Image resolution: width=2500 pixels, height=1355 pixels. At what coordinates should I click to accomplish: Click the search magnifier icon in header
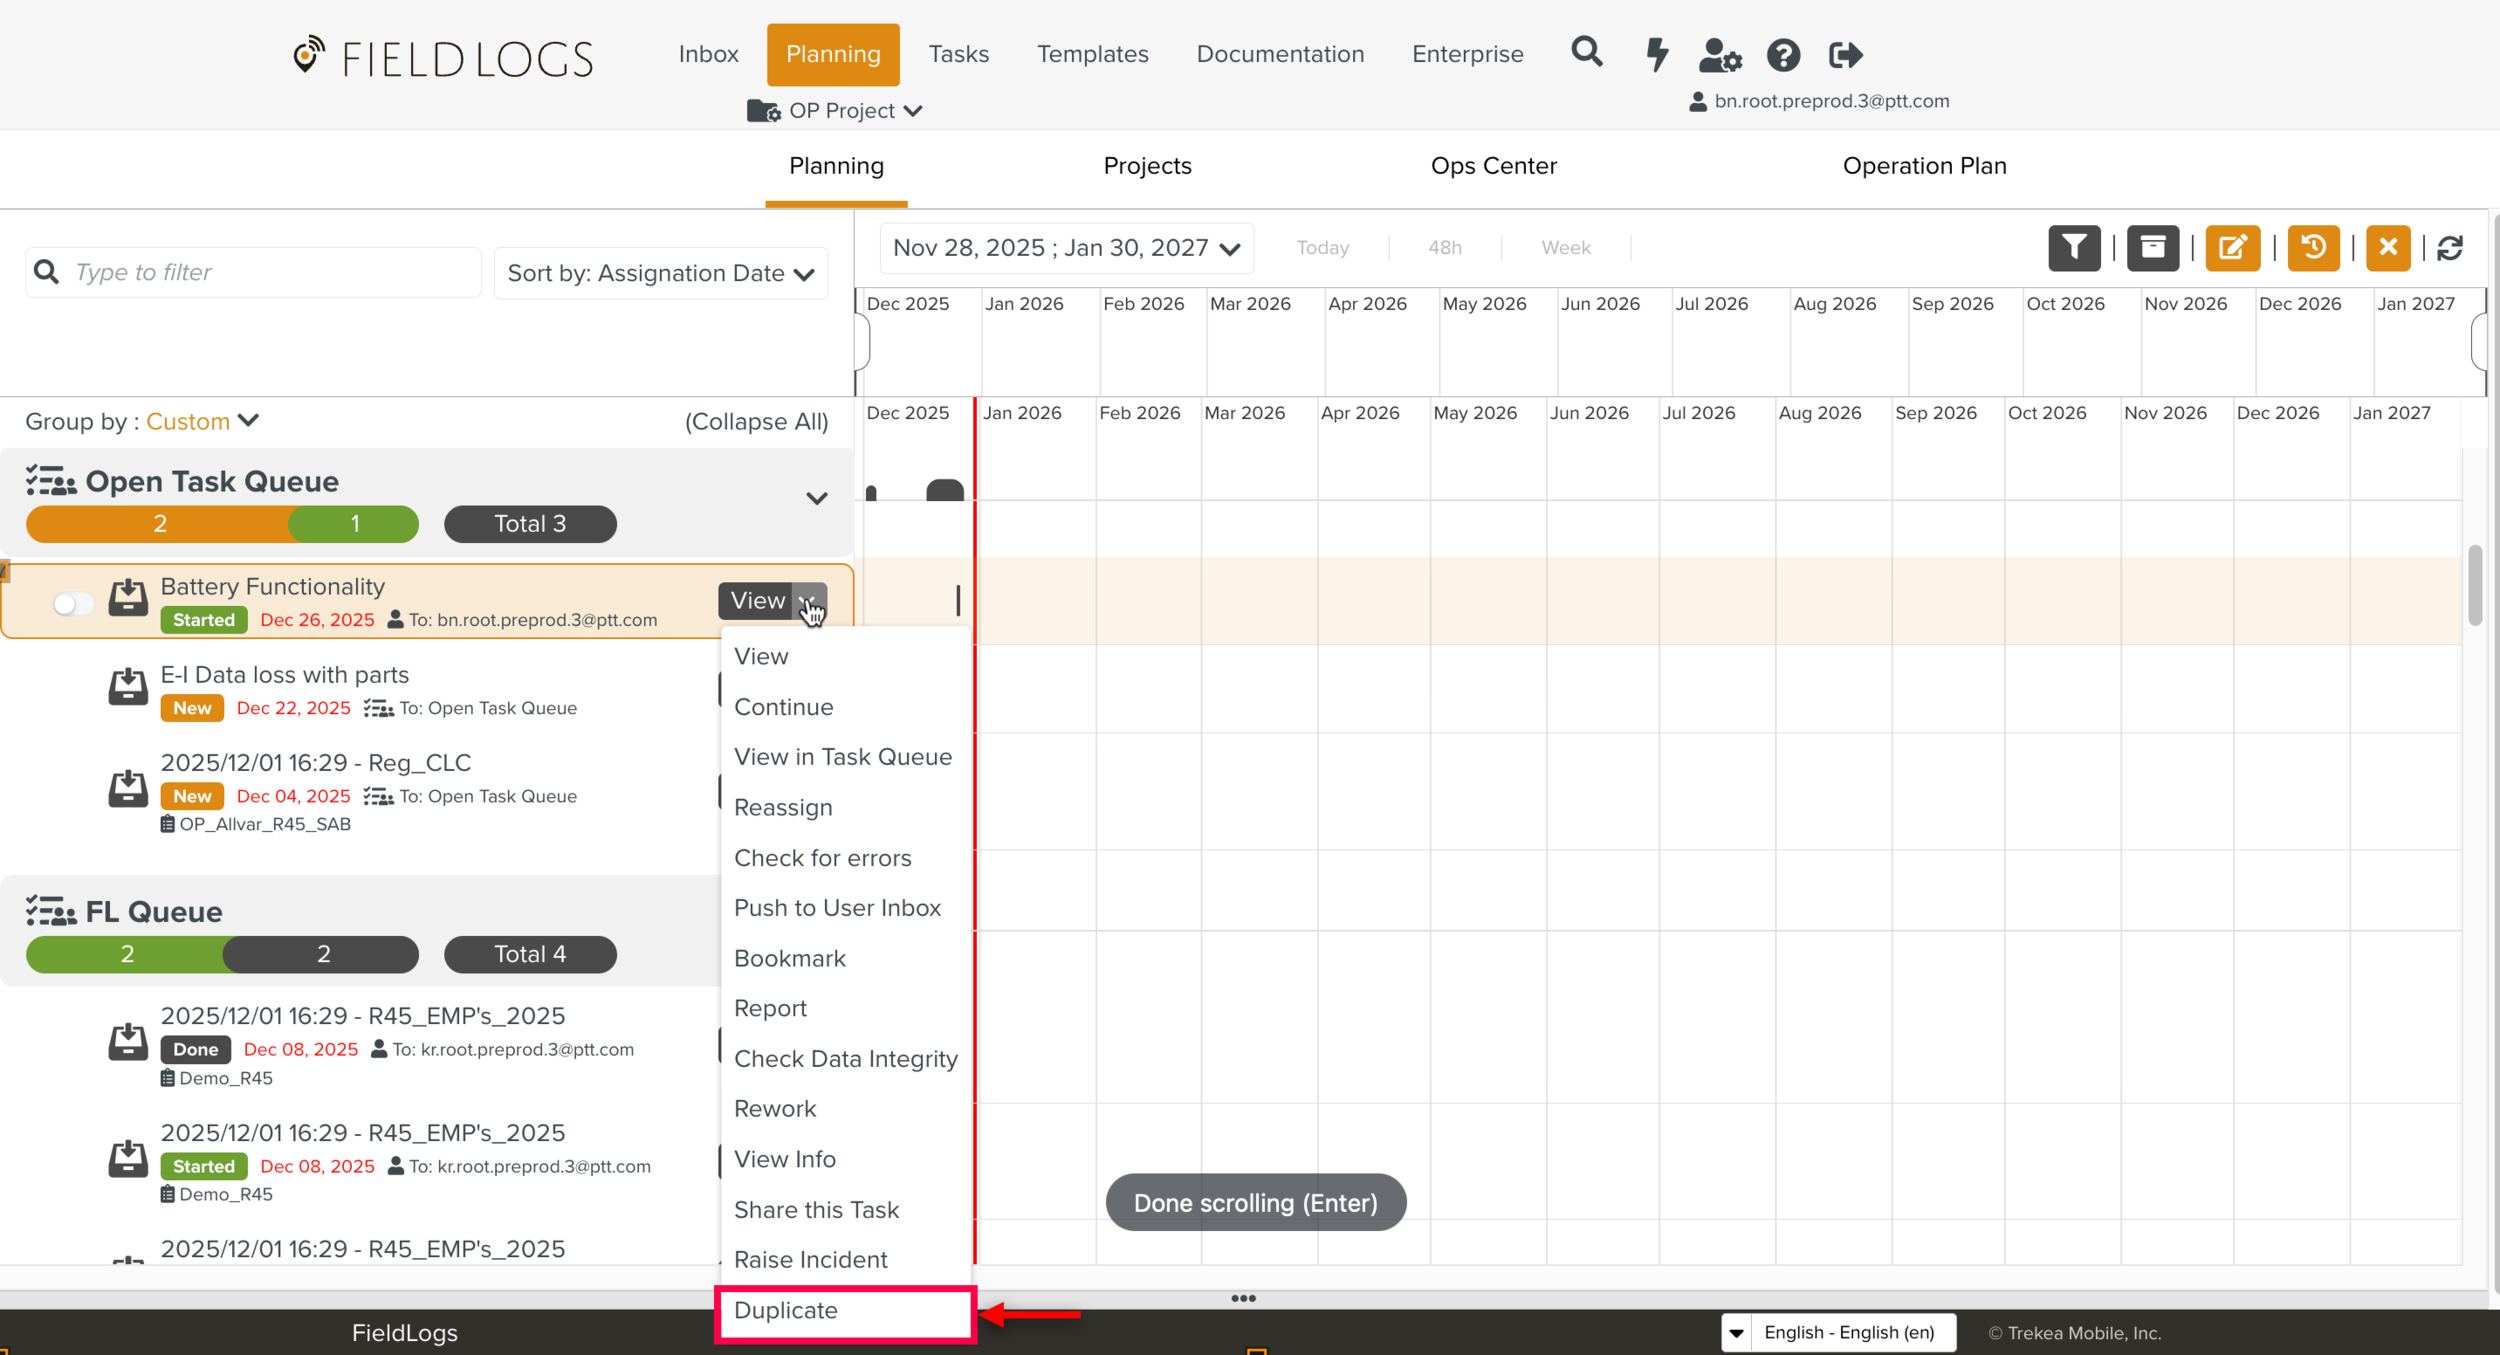[x=1586, y=52]
